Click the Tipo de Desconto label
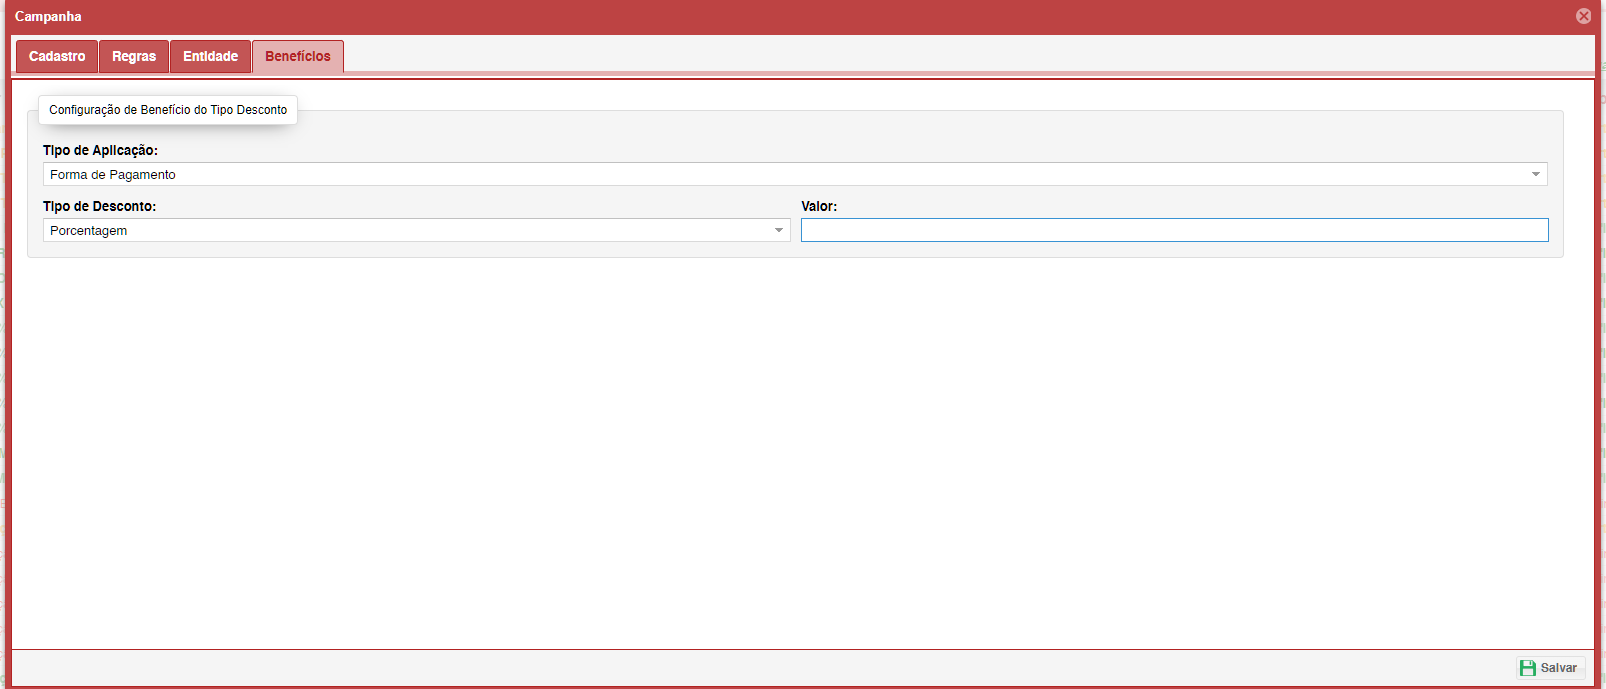 (x=99, y=206)
